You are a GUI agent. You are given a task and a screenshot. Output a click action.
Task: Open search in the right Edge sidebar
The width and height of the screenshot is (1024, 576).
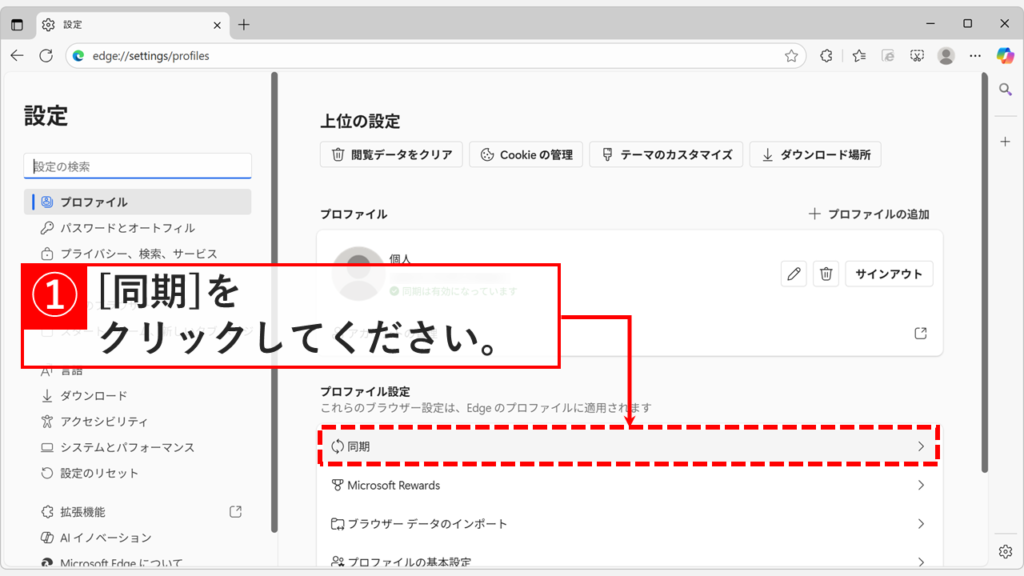coord(1004,90)
